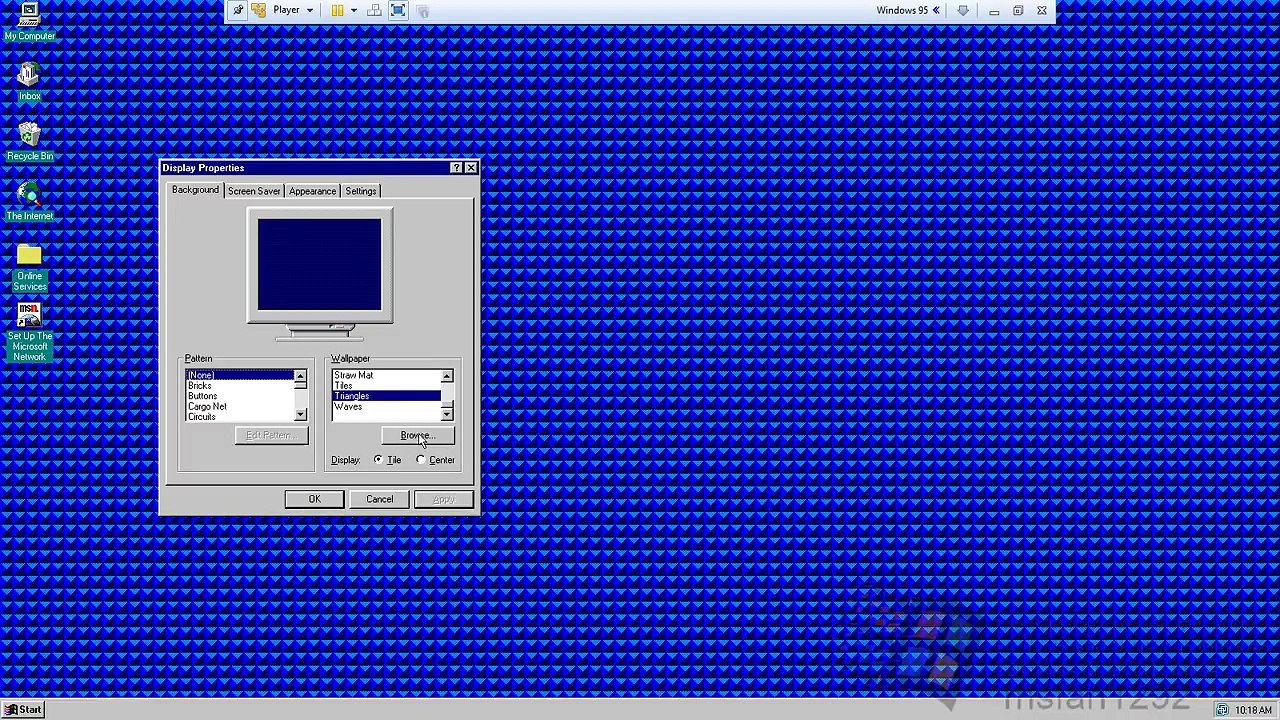Click the send Ctrl+Alt+Del network icon

pyautogui.click(x=374, y=10)
